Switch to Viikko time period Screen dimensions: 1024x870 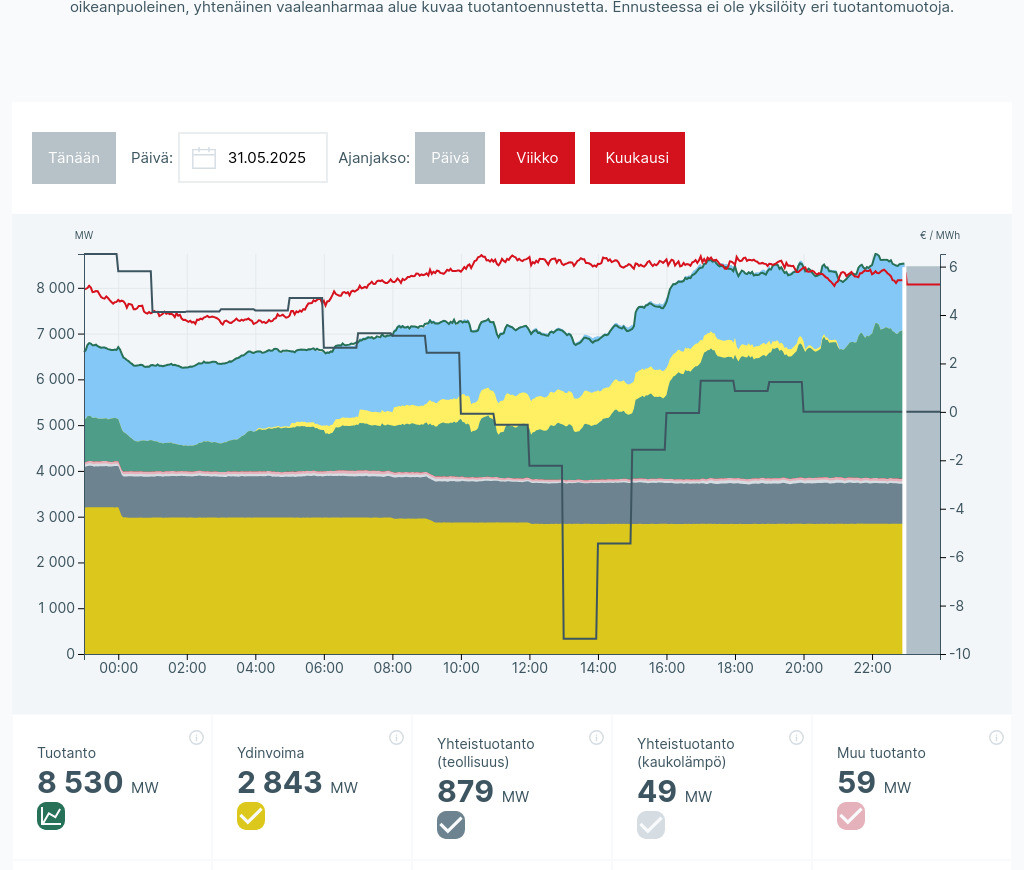(x=537, y=158)
